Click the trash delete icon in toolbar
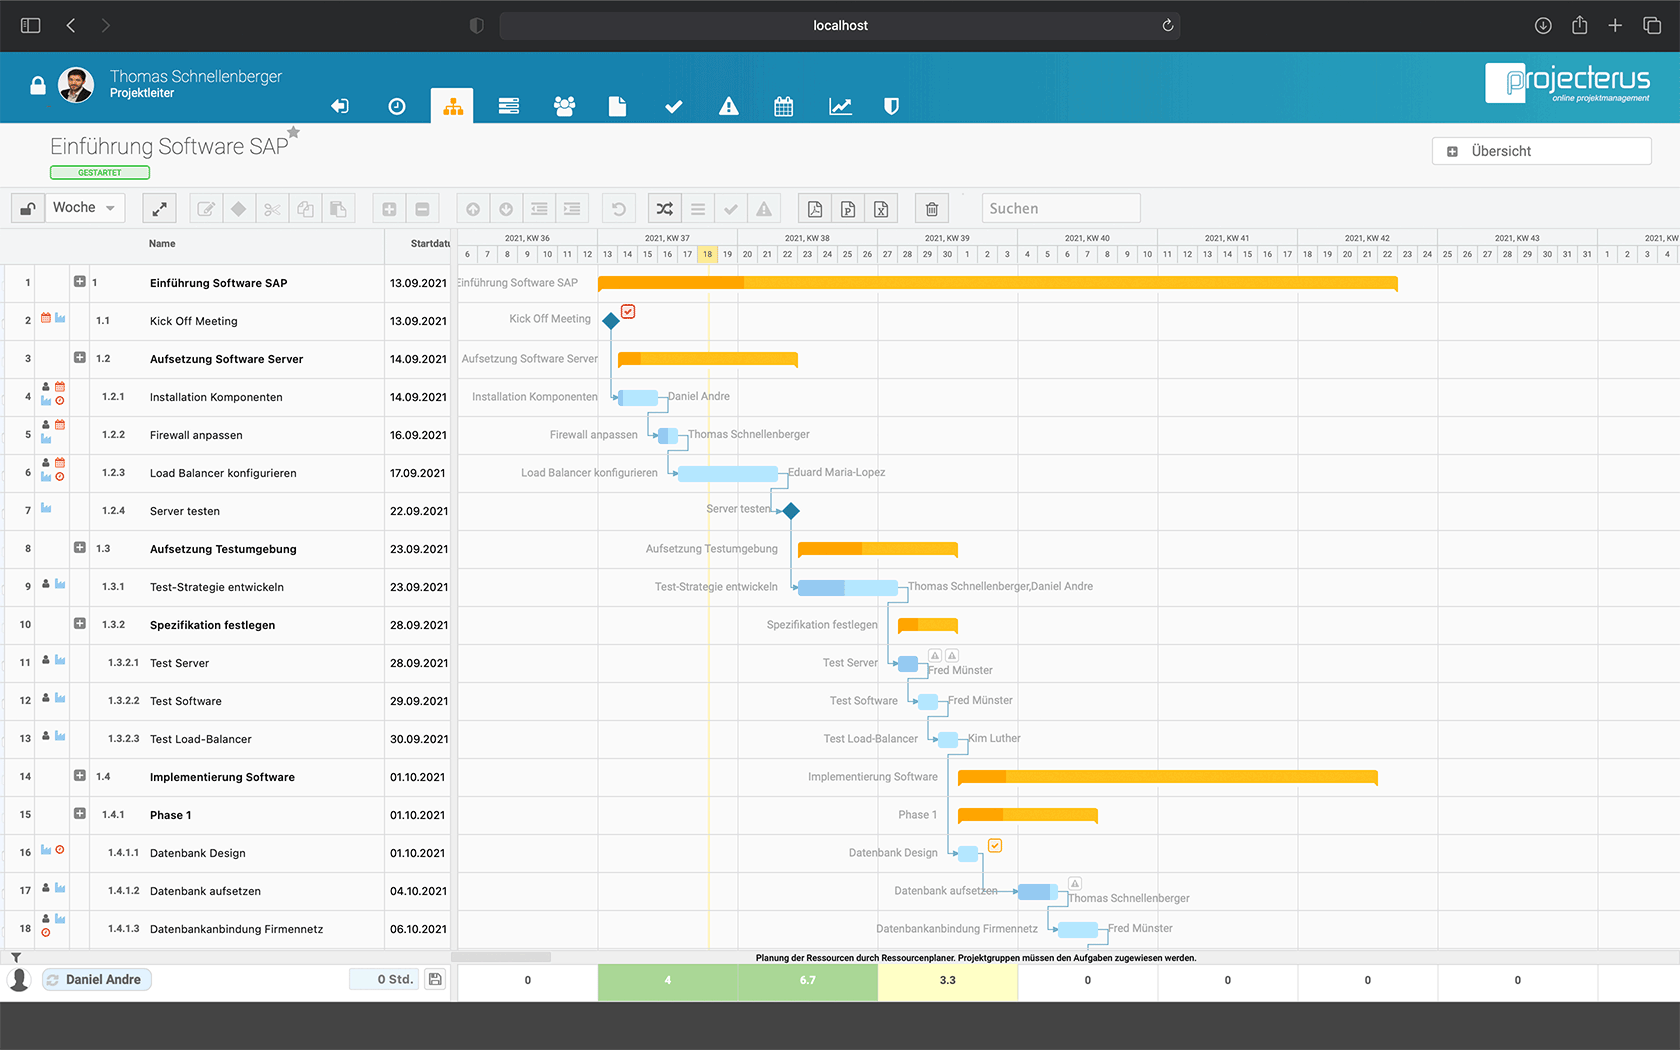 931,209
